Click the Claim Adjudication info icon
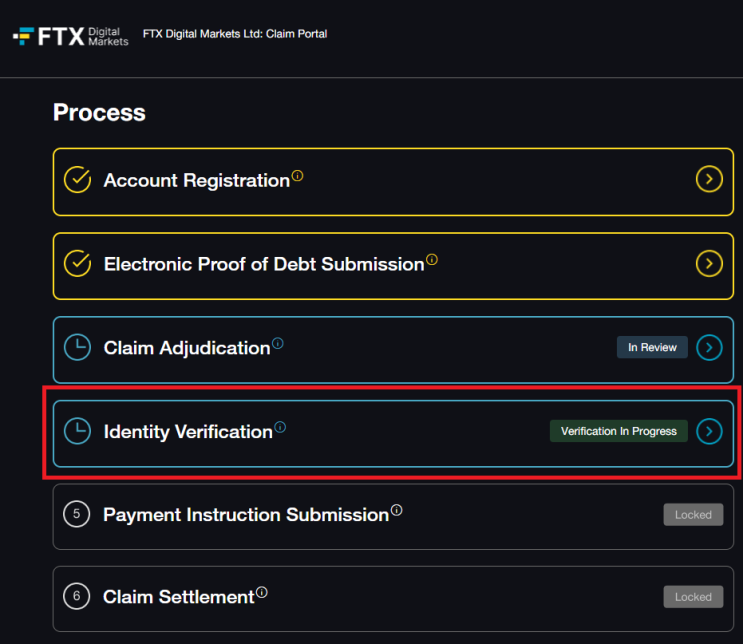The image size is (743, 644). tap(278, 343)
